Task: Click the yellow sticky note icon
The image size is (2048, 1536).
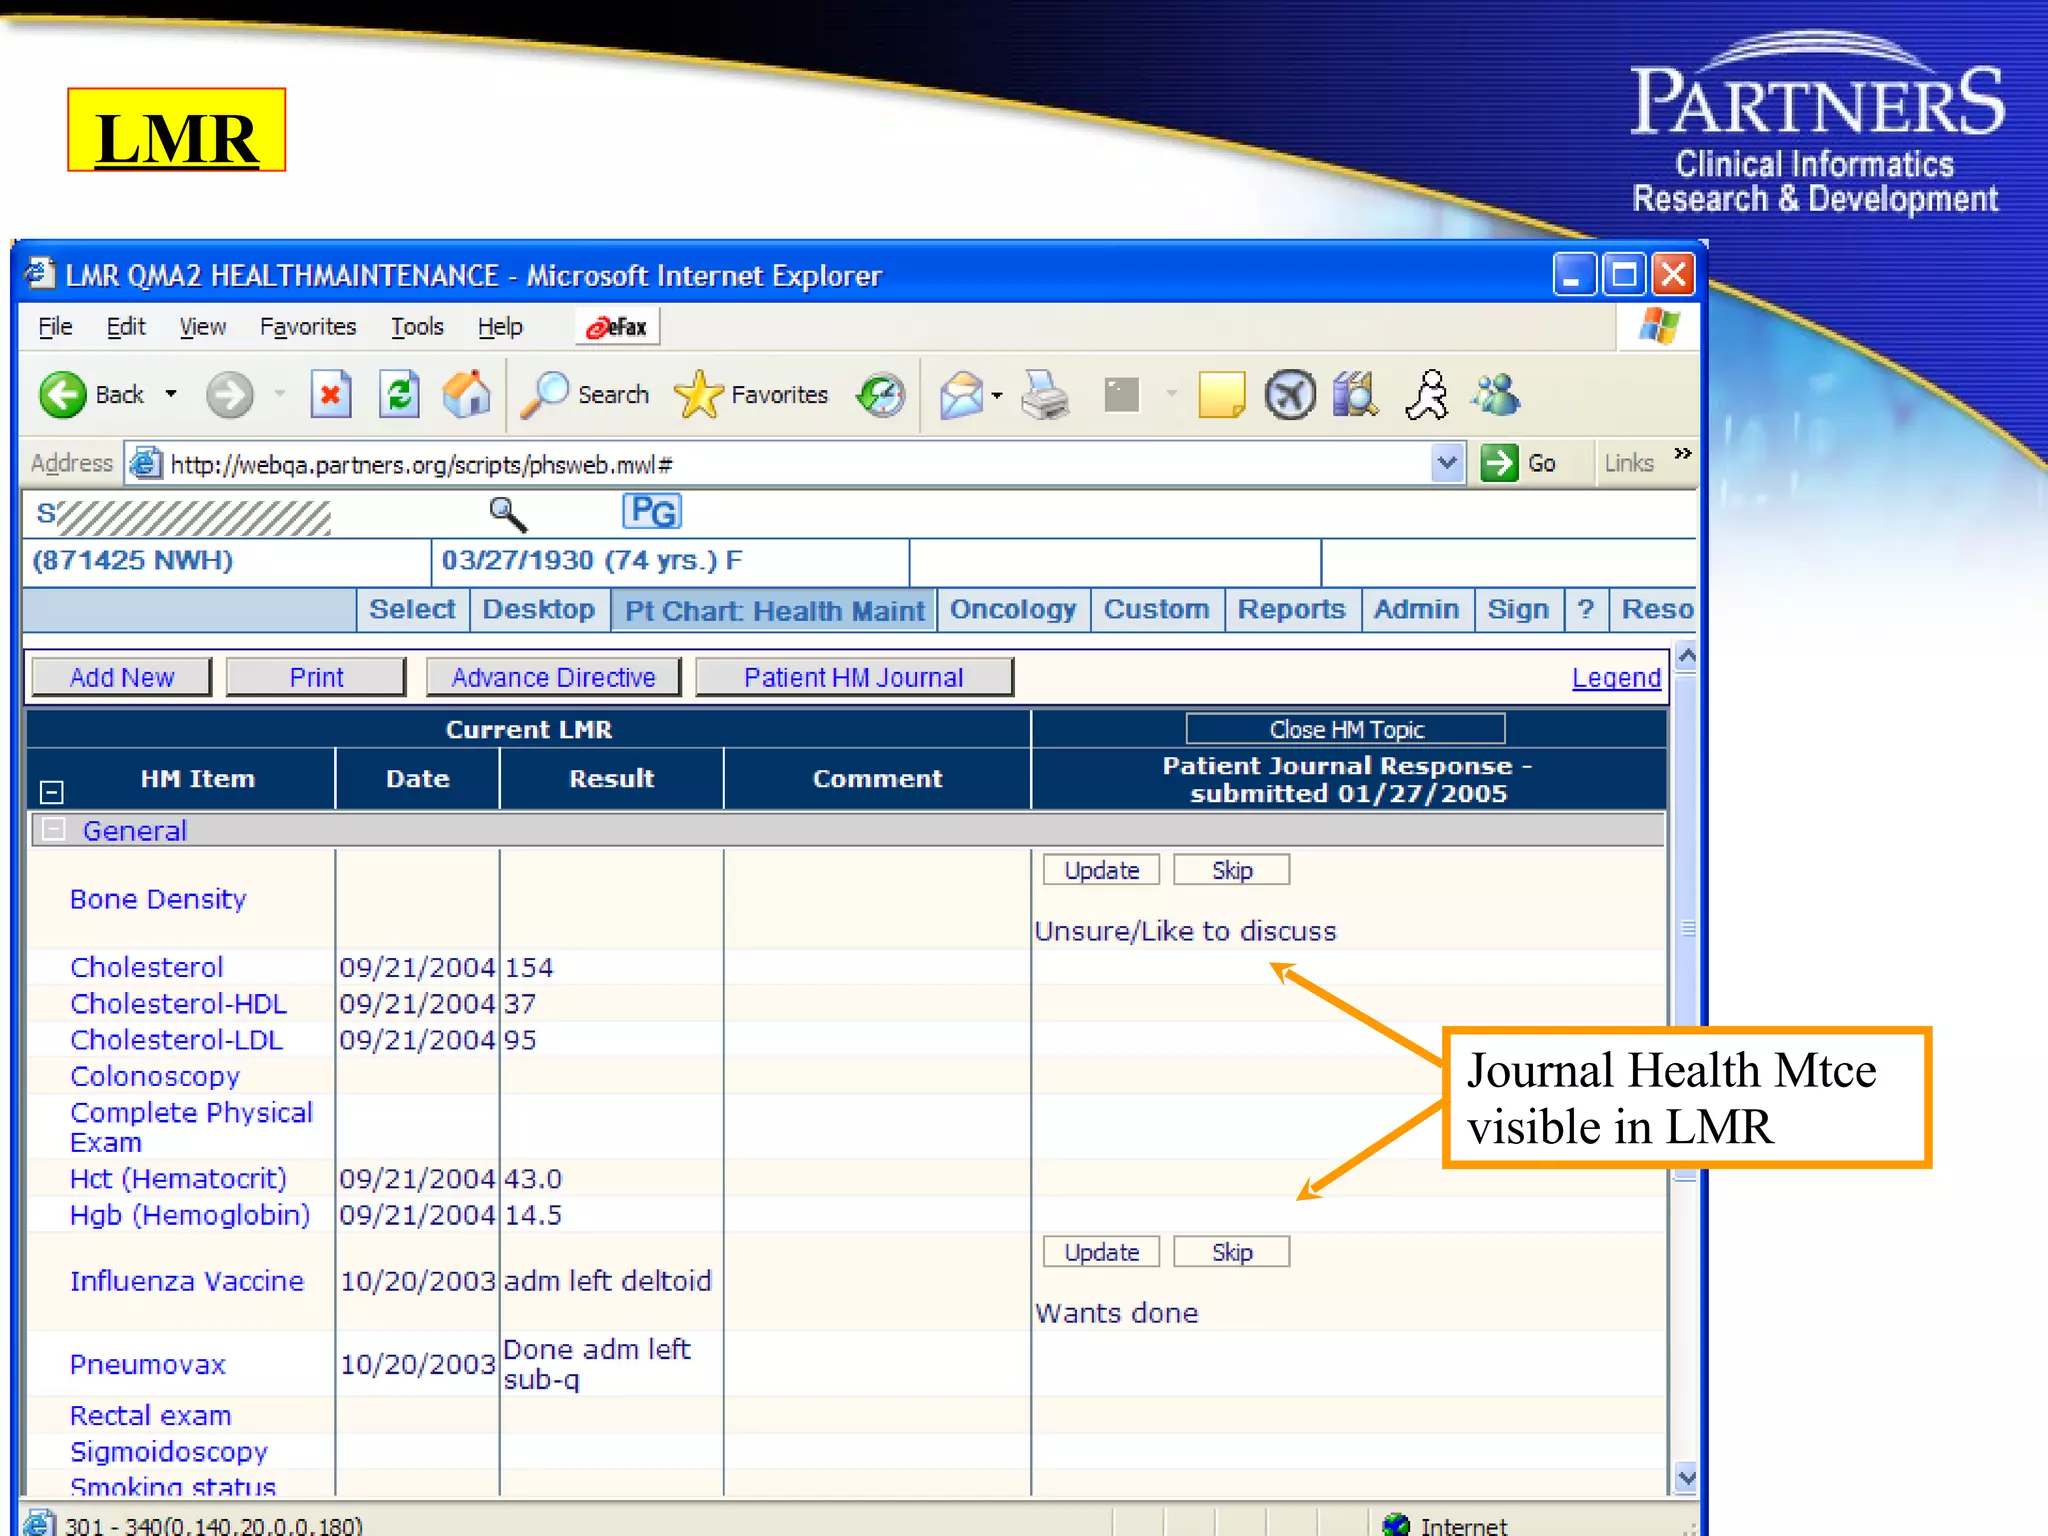Action: pyautogui.click(x=1221, y=395)
